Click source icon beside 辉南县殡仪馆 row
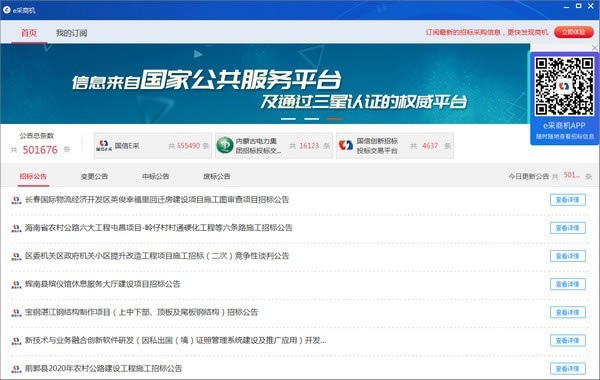Image resolution: width=600 pixels, height=380 pixels. click(16, 285)
